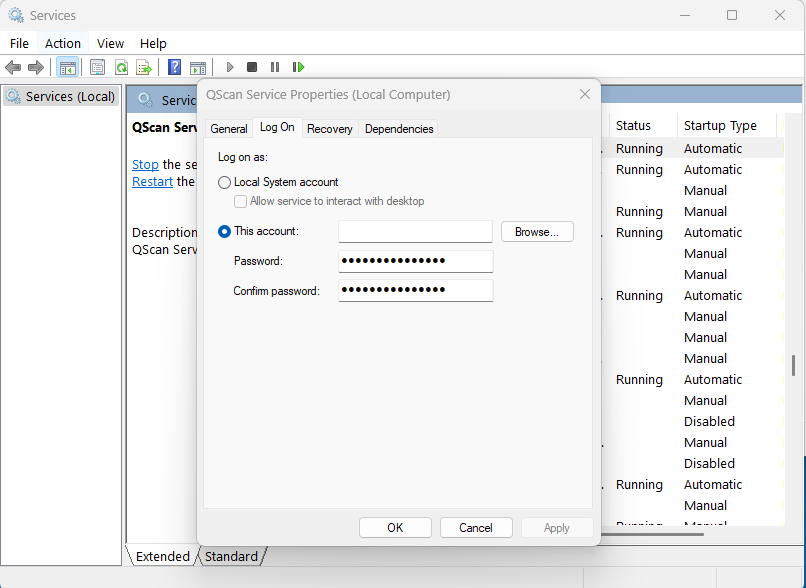Click the Back arrow toolbar icon

(x=13, y=67)
